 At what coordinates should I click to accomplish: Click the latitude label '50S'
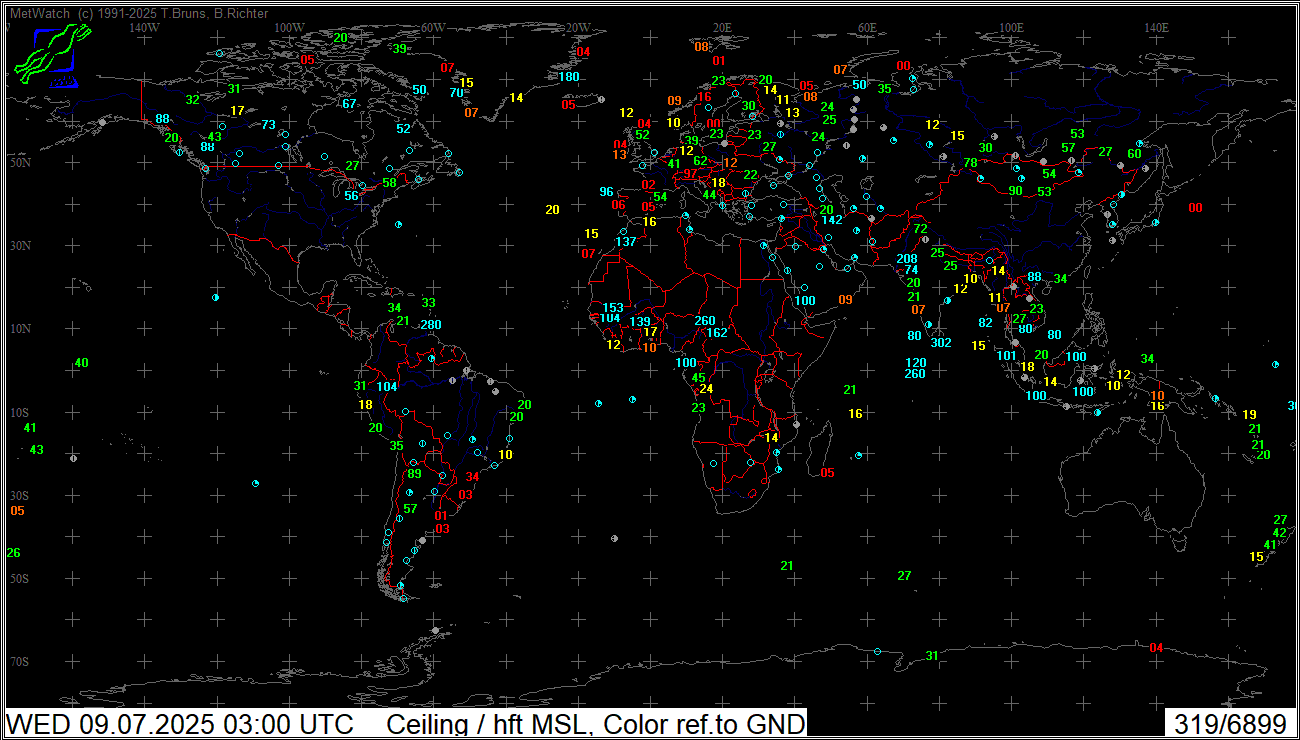(19, 579)
